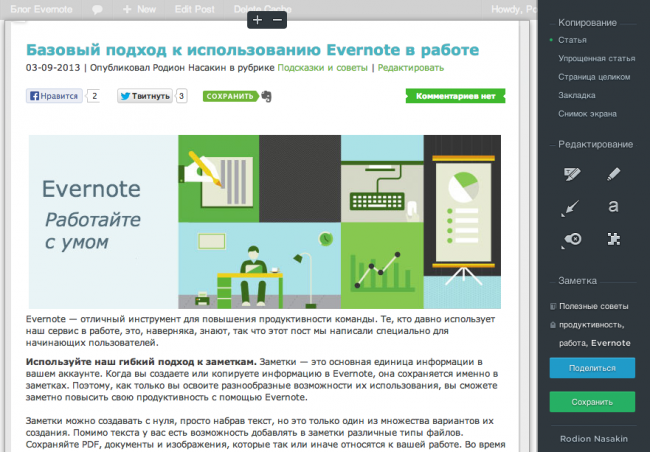Viewport: 650px width, 452px height.
Task: Open the Howdy user menu
Action: (x=514, y=10)
